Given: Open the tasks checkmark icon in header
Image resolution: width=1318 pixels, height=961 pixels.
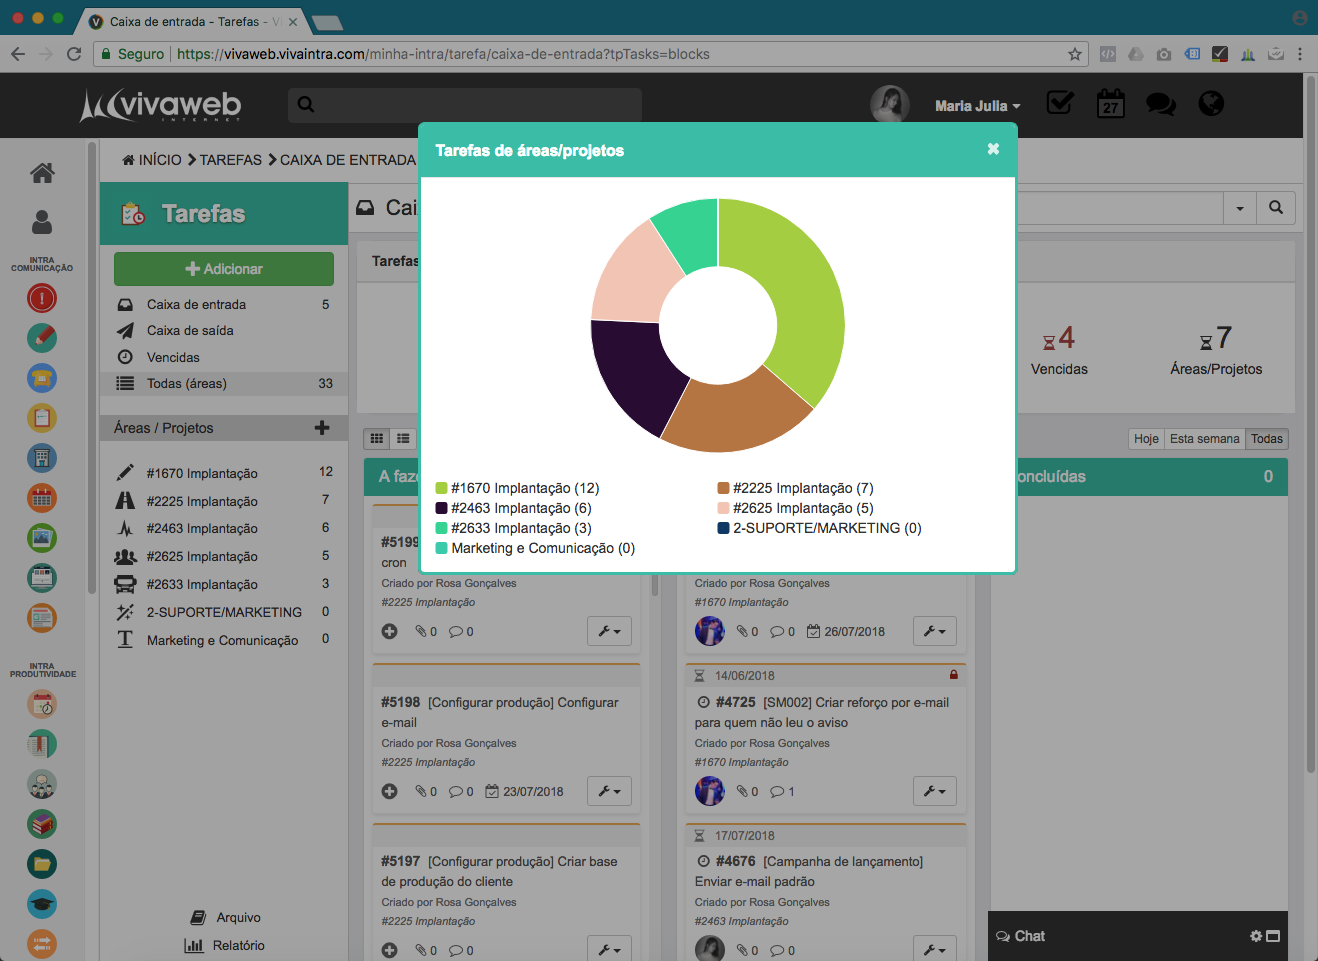Looking at the screenshot, I should [x=1059, y=103].
